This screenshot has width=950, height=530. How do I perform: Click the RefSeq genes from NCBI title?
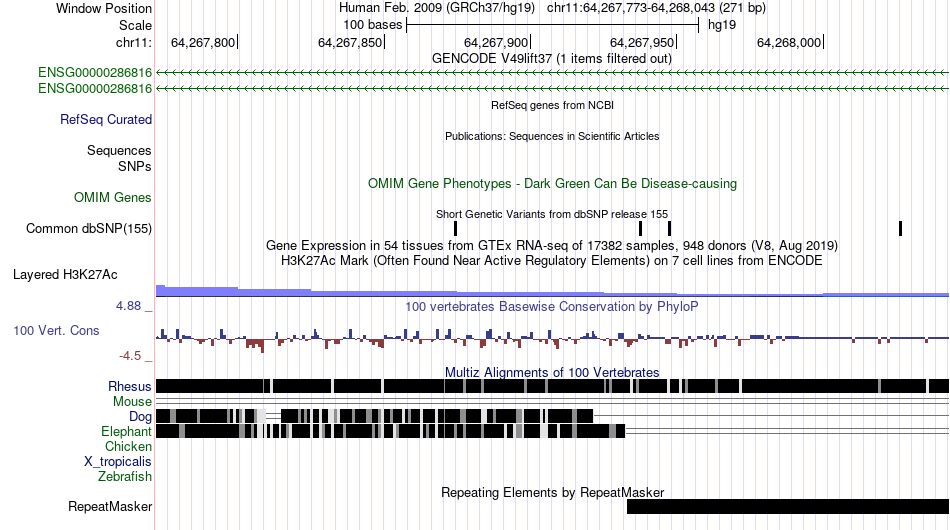(552, 105)
